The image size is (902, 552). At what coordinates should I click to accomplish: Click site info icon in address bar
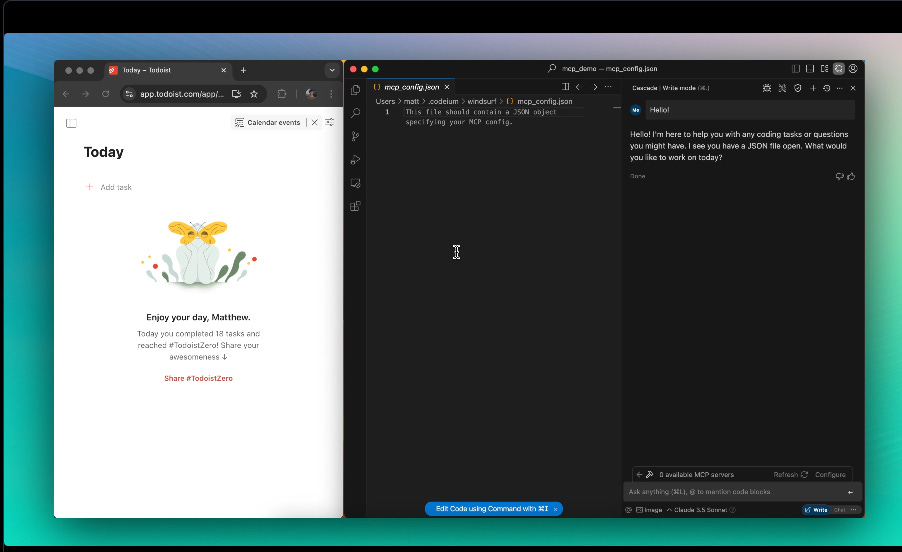coord(129,94)
